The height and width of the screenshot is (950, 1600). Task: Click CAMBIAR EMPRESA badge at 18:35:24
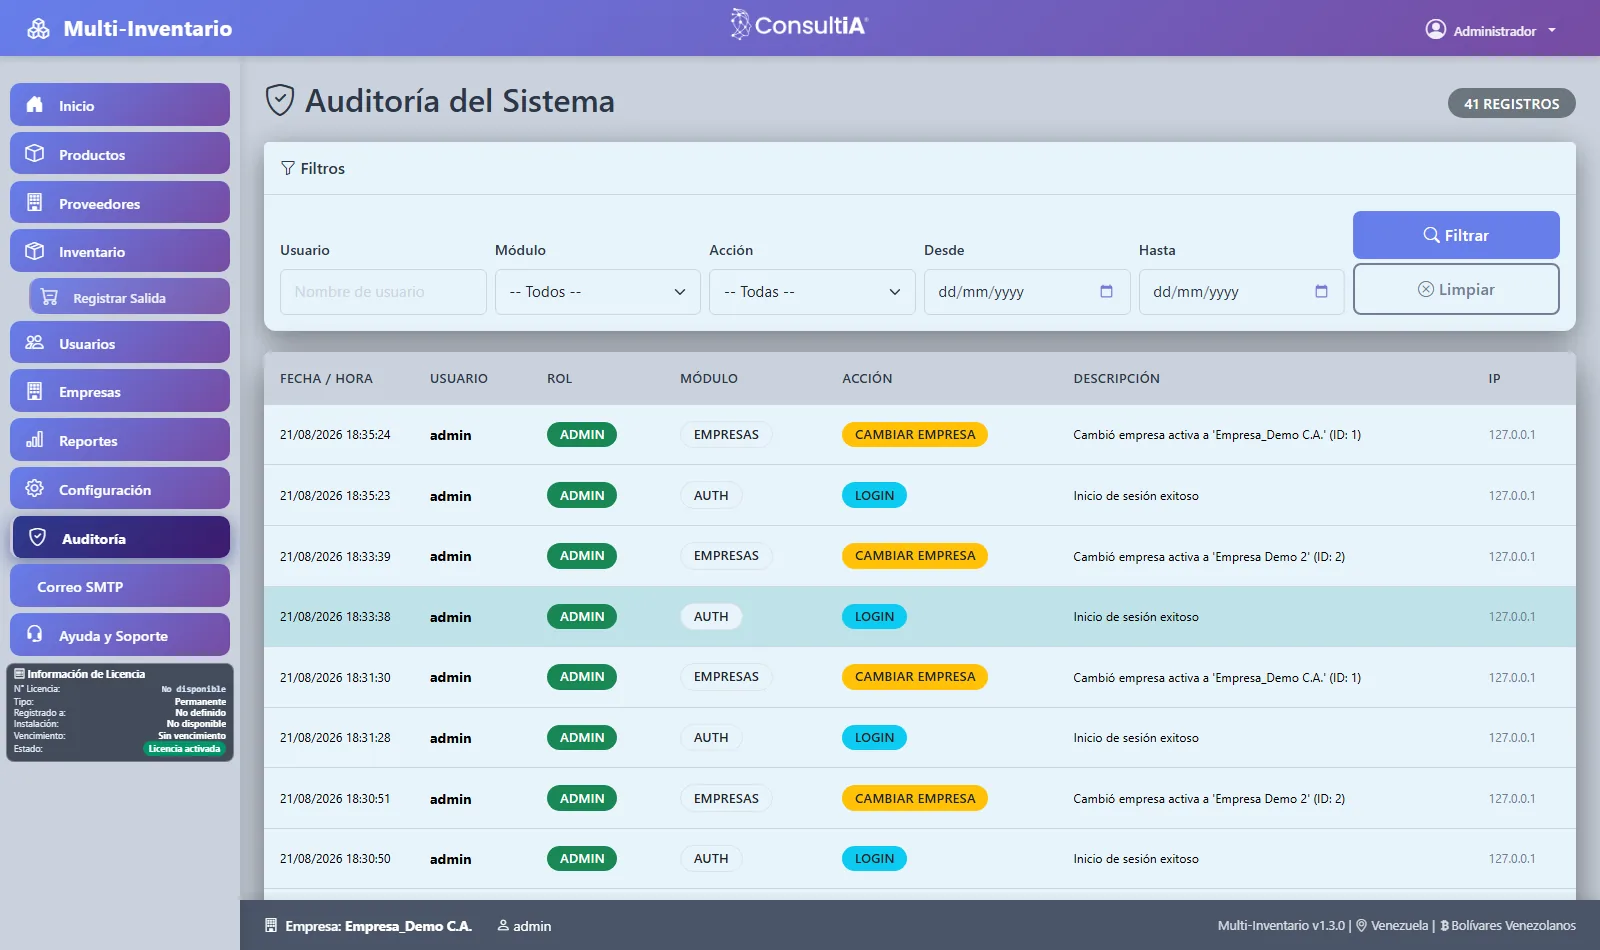915,435
